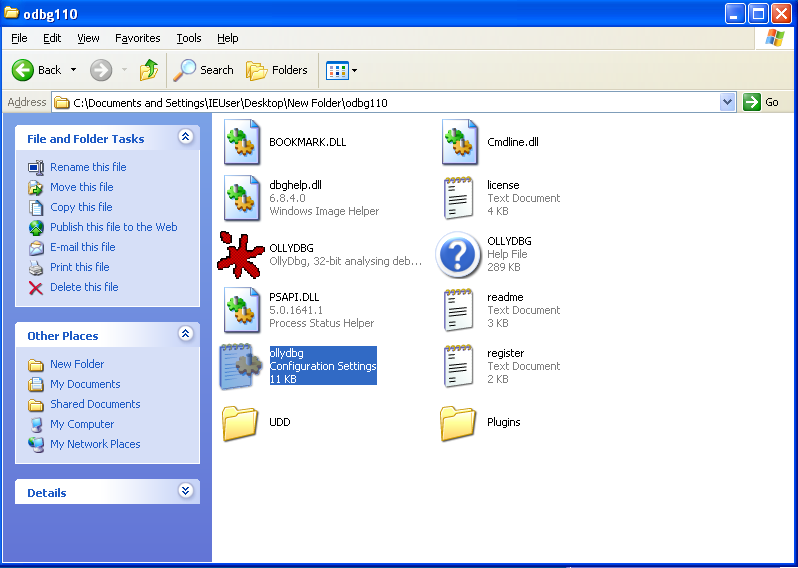
Task: Click Move this file
Action: (x=81, y=187)
